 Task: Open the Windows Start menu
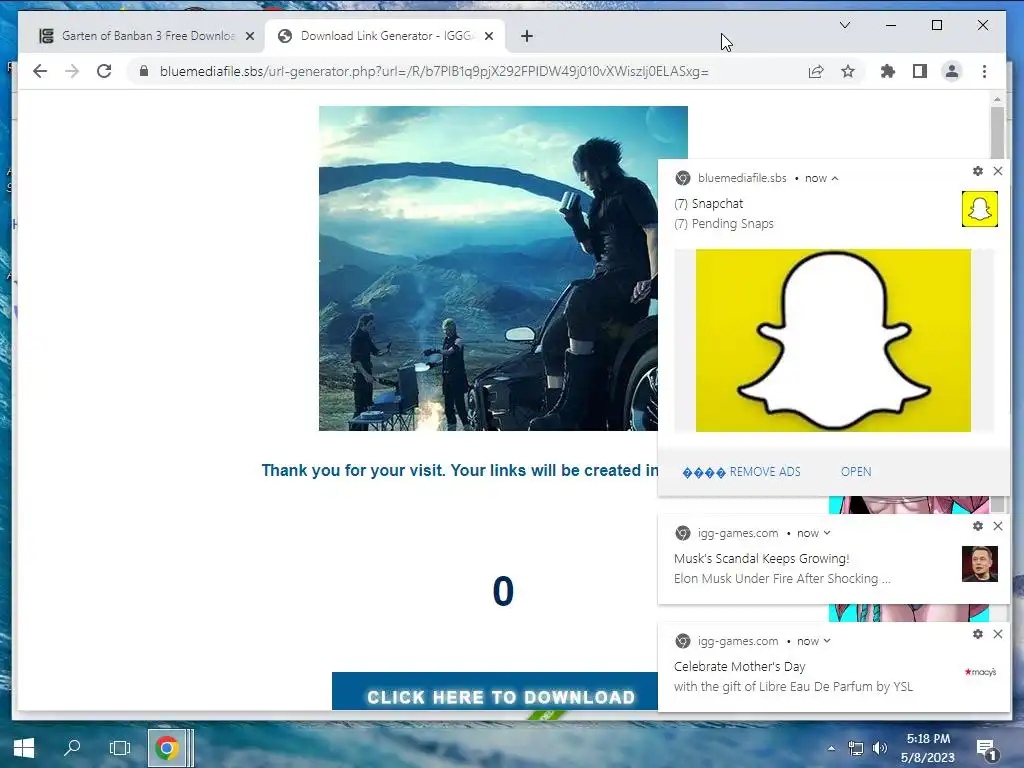coord(24,748)
